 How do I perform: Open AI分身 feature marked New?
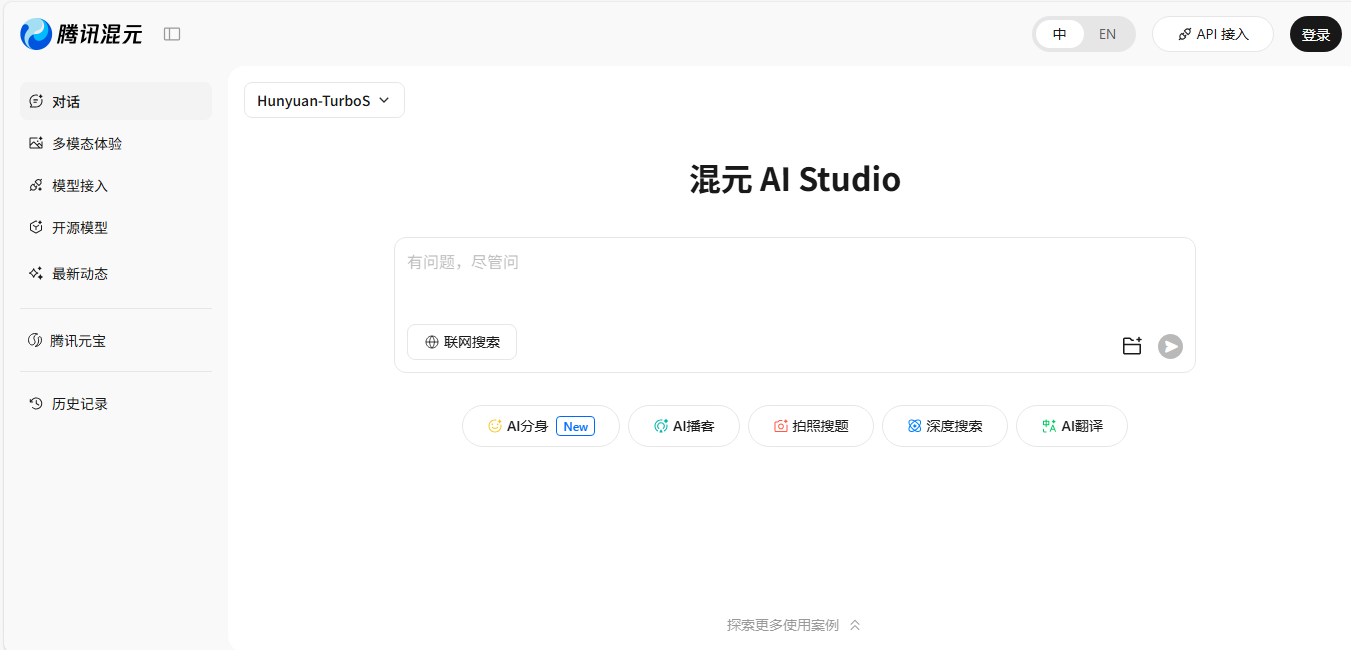pyautogui.click(x=540, y=426)
